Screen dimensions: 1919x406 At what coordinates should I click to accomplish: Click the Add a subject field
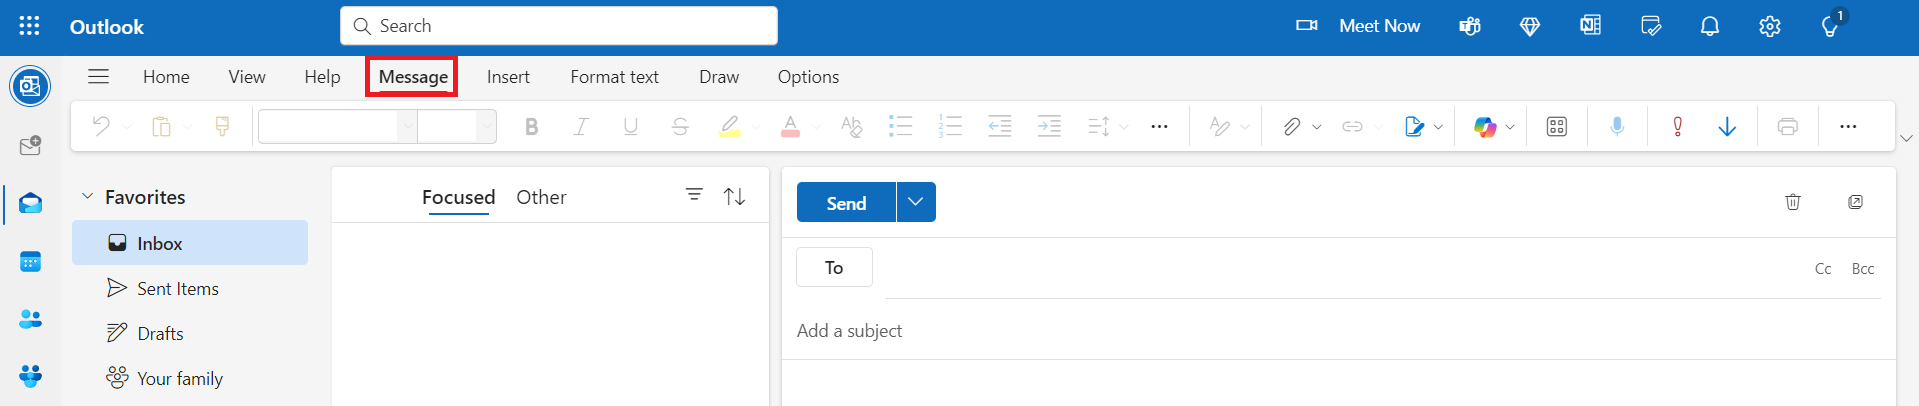(x=1338, y=331)
